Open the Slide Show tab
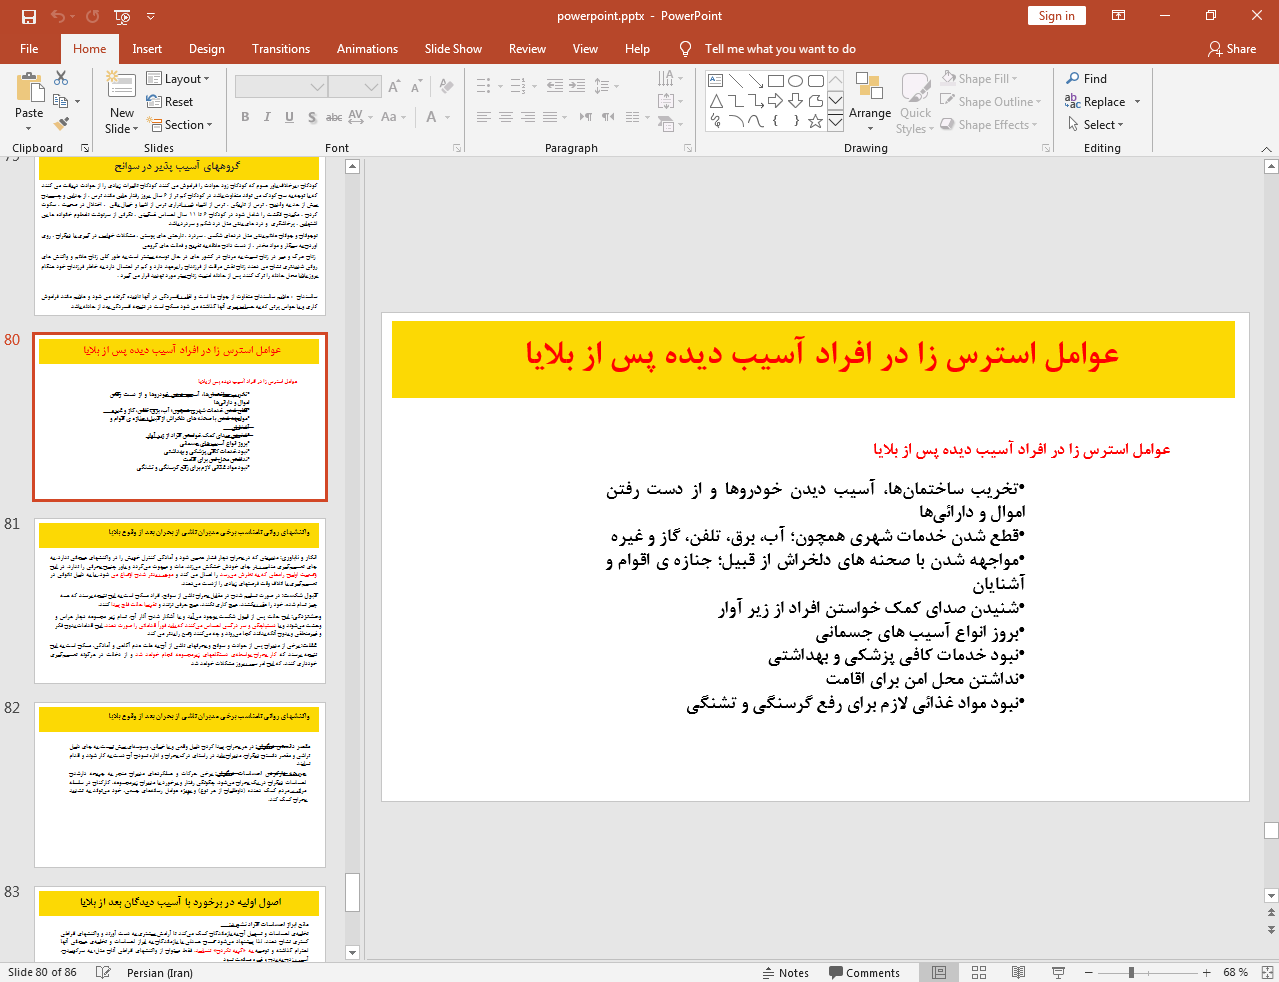1279x982 pixels. pos(453,49)
